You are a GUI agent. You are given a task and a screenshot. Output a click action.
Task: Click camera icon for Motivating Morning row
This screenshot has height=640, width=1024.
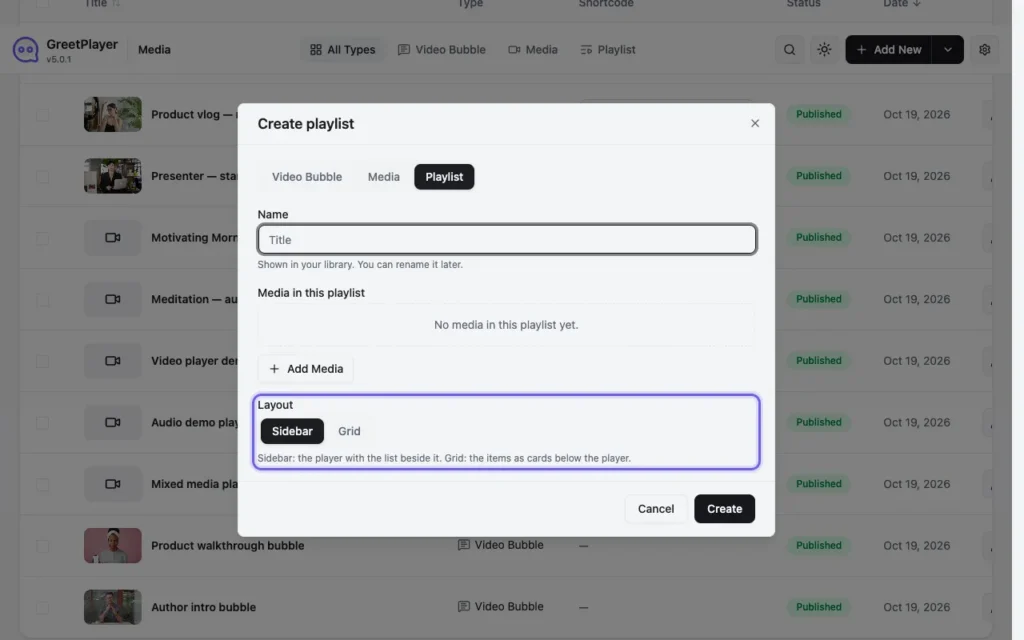(112, 238)
